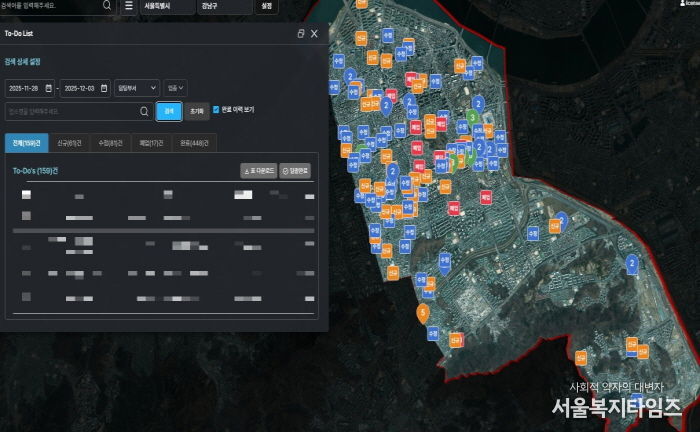Open the hamburger menu icon
This screenshot has height=432, width=700.
tap(128, 6)
